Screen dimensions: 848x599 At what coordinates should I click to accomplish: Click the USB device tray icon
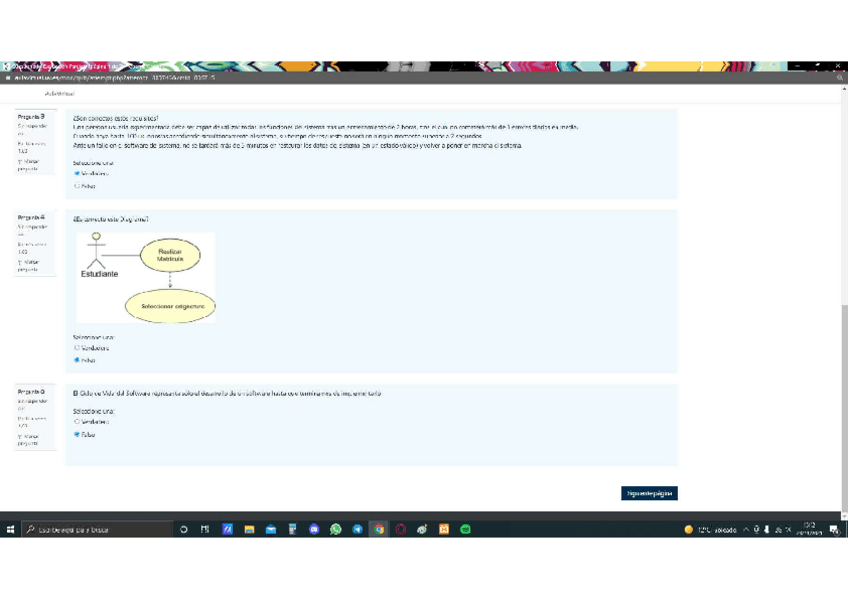pos(767,530)
